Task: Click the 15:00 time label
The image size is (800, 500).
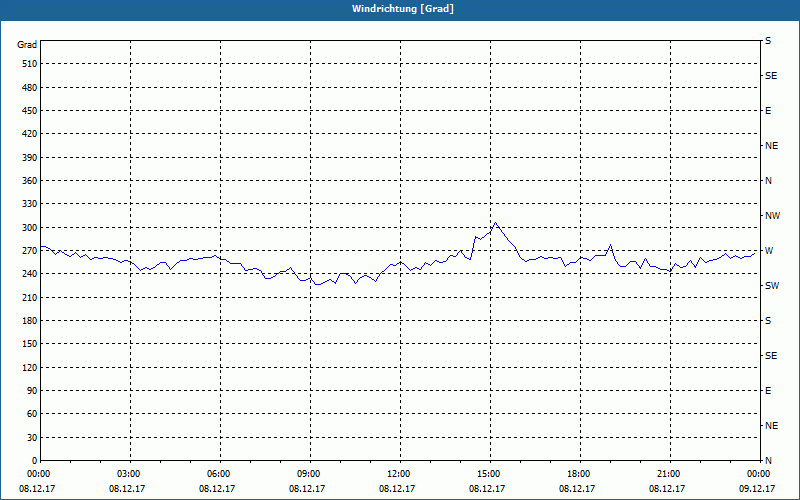Action: [490, 474]
